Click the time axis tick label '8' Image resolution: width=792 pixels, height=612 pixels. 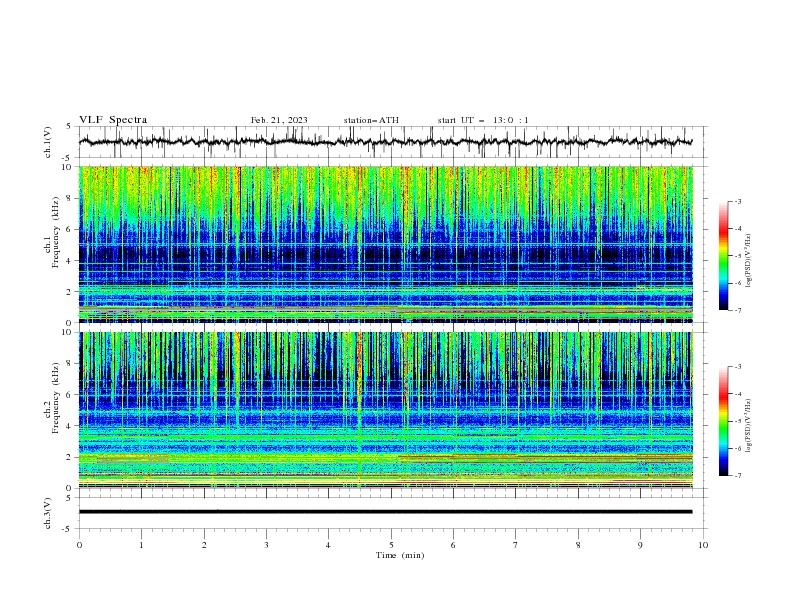pyautogui.click(x=578, y=545)
